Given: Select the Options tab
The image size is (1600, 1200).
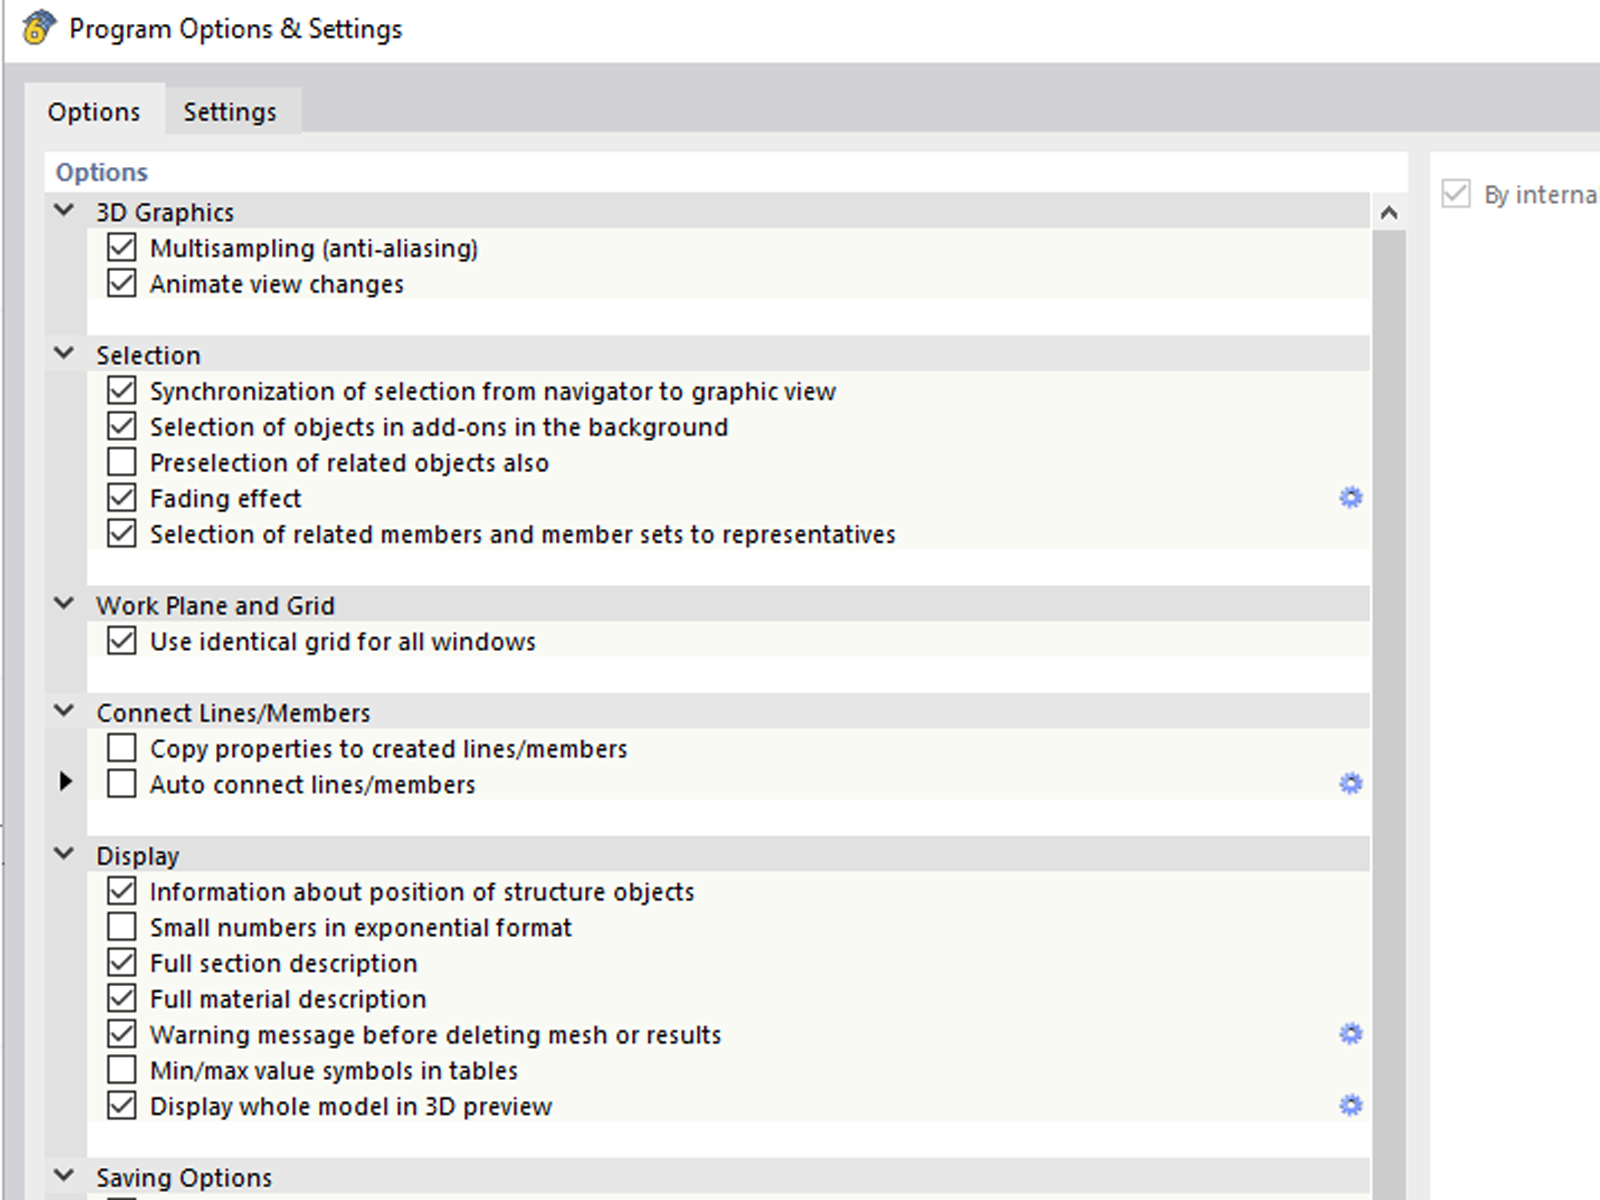Looking at the screenshot, I should [x=94, y=111].
